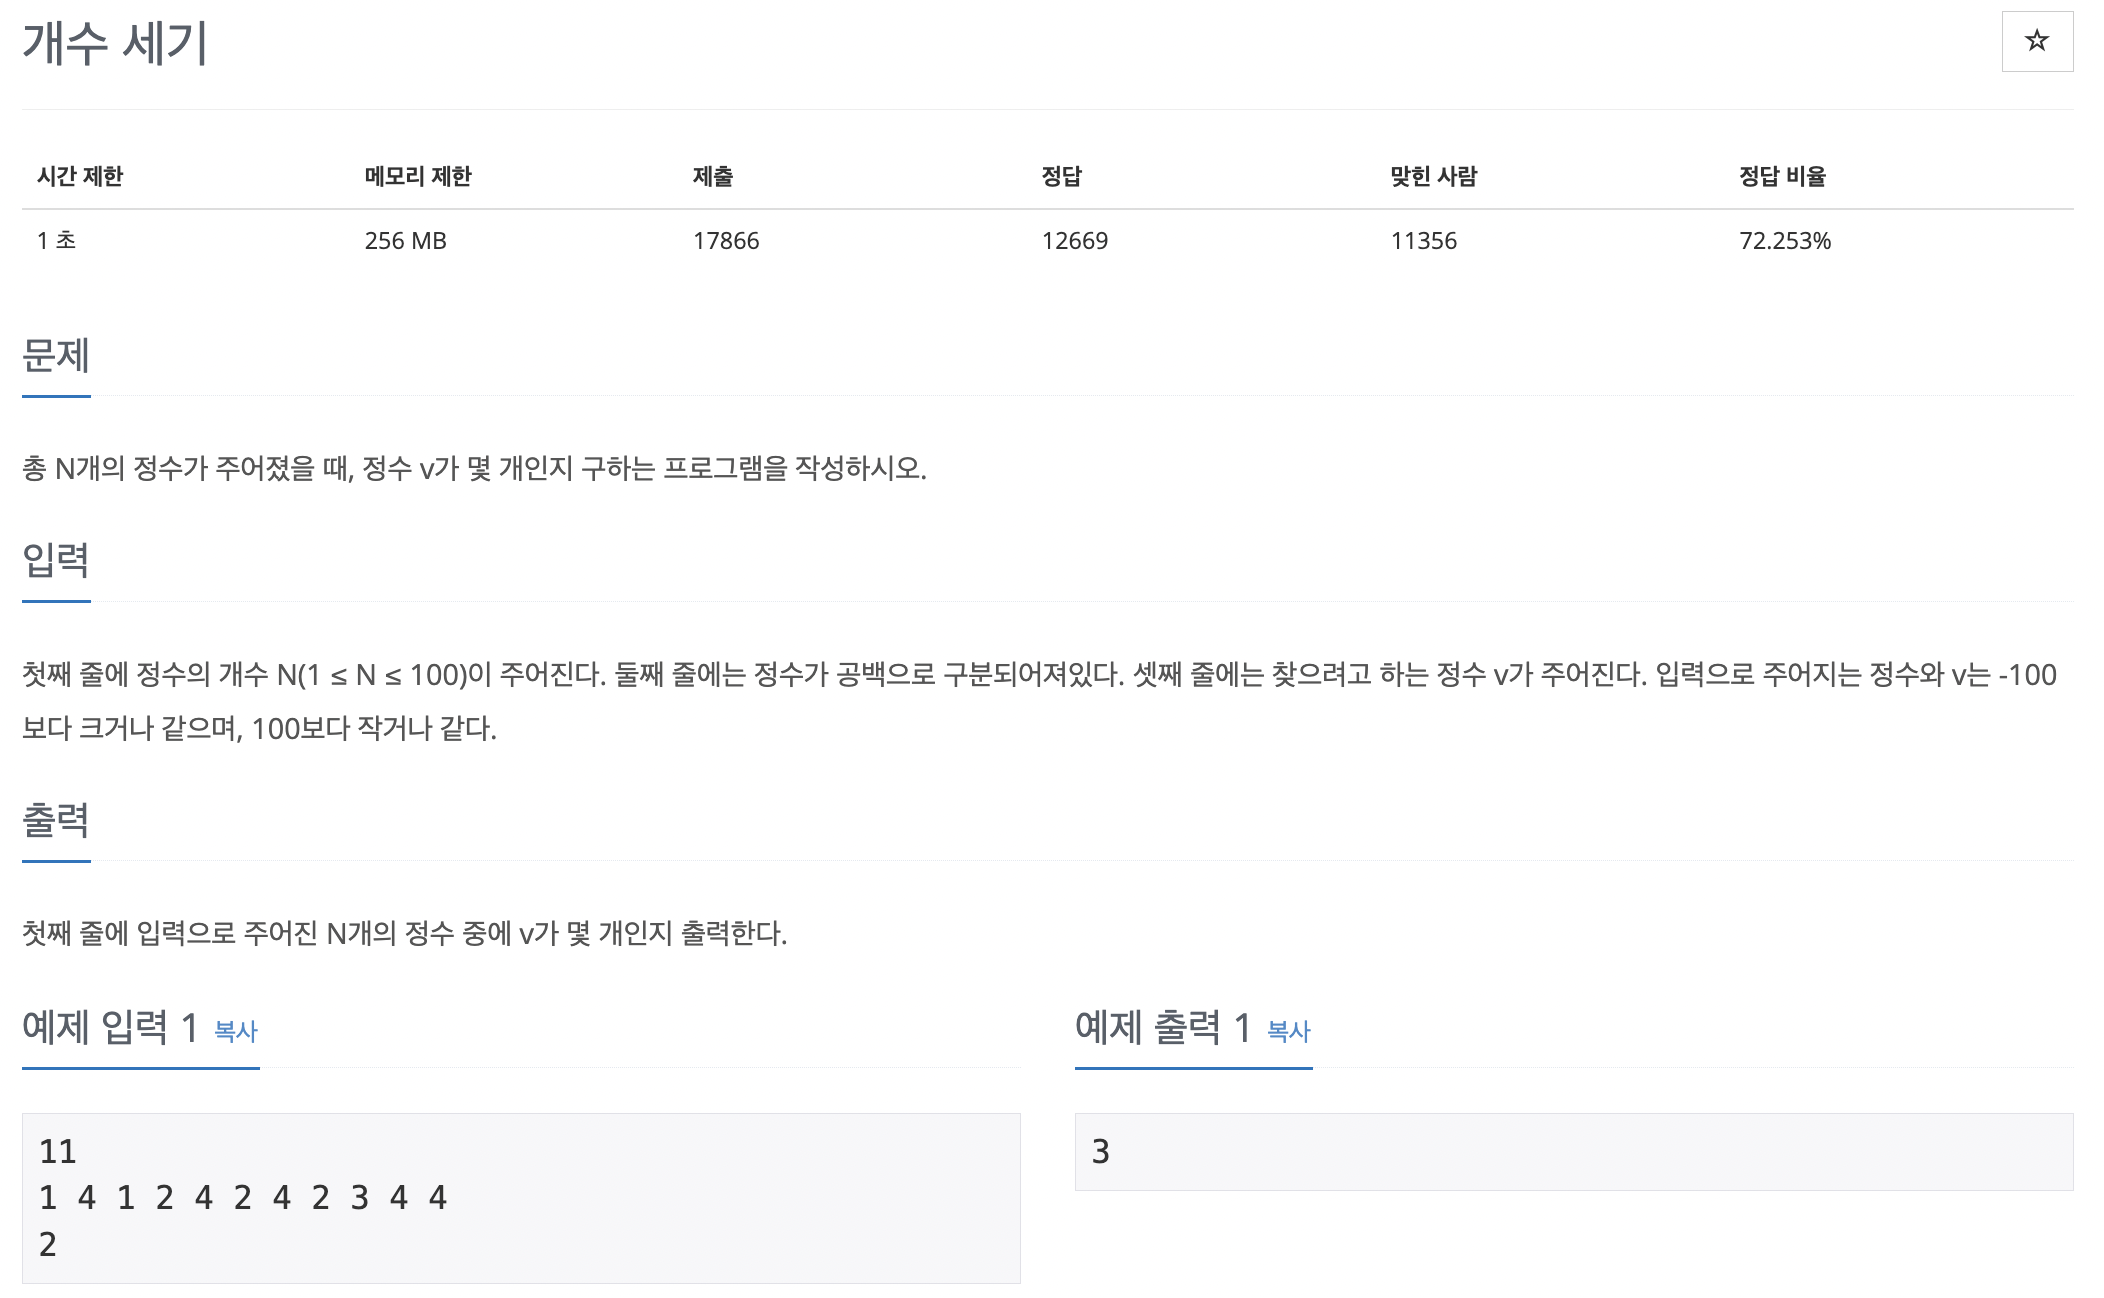Click the example output box showing 3

(x=1574, y=1152)
